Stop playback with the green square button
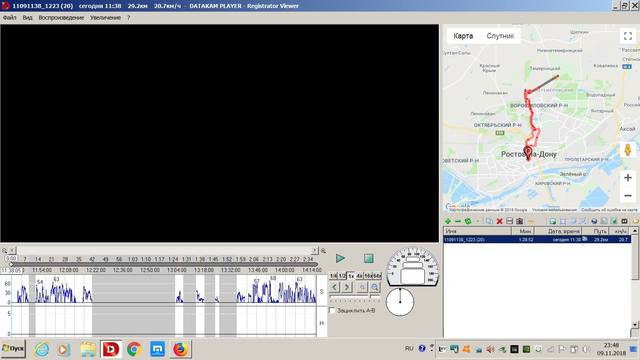The height and width of the screenshot is (360, 640). [x=369, y=258]
